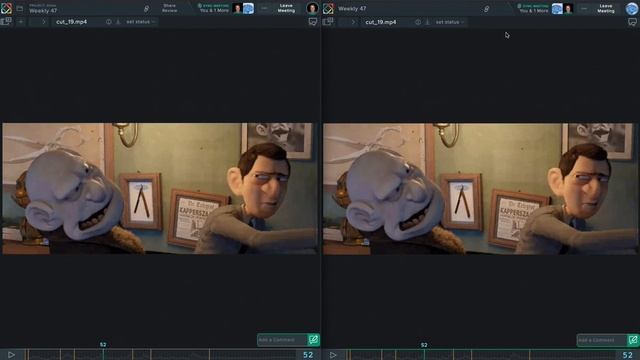Screen dimensions: 640x360
Task: Click the frame 52 playhead marker, right window
Action: (424, 345)
